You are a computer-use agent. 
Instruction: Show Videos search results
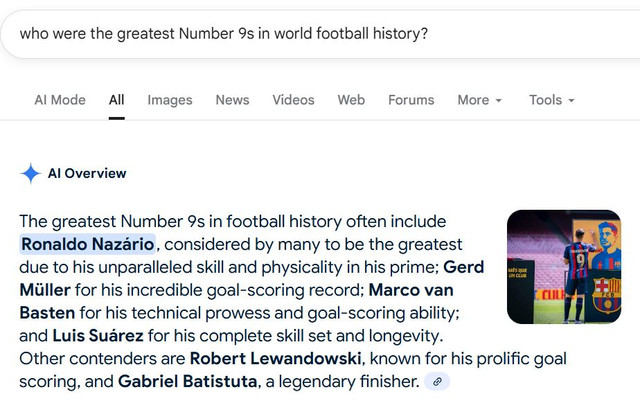tap(293, 100)
